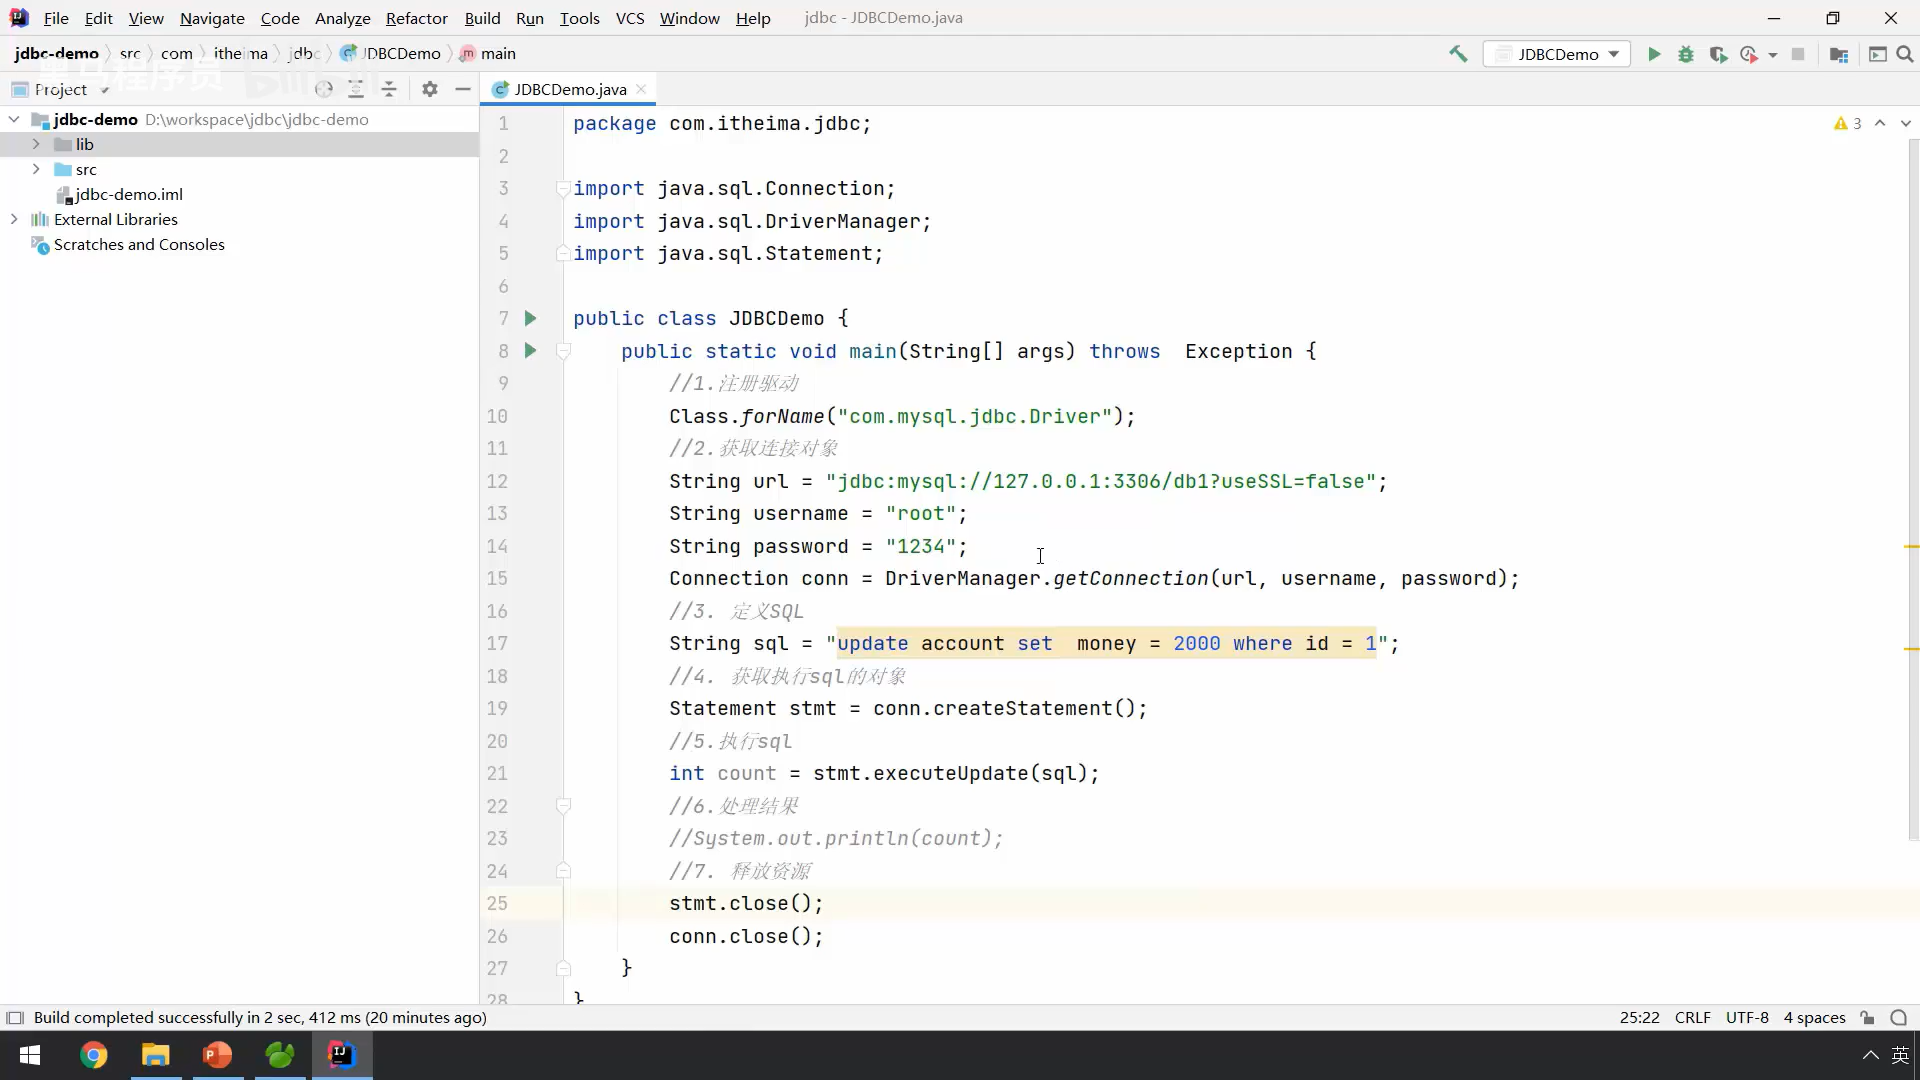Screen dimensions: 1920x1080
Task: Click Collapse All icon in Project panel
Action: (389, 89)
